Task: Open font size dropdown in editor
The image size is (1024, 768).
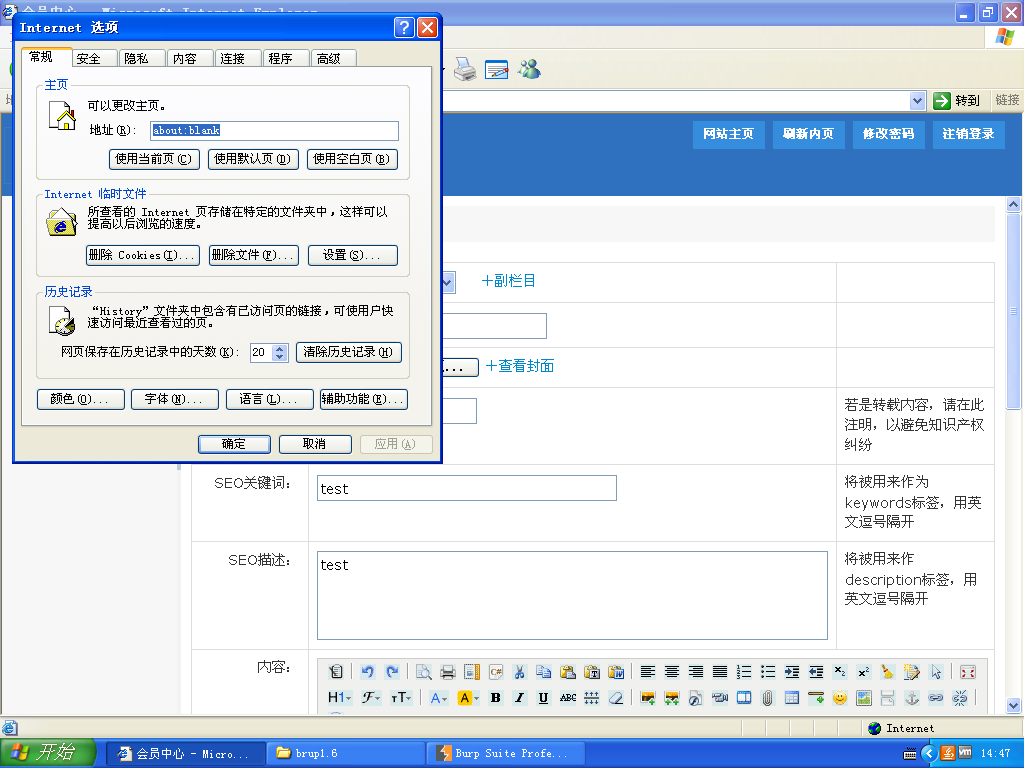Action: pos(400,698)
